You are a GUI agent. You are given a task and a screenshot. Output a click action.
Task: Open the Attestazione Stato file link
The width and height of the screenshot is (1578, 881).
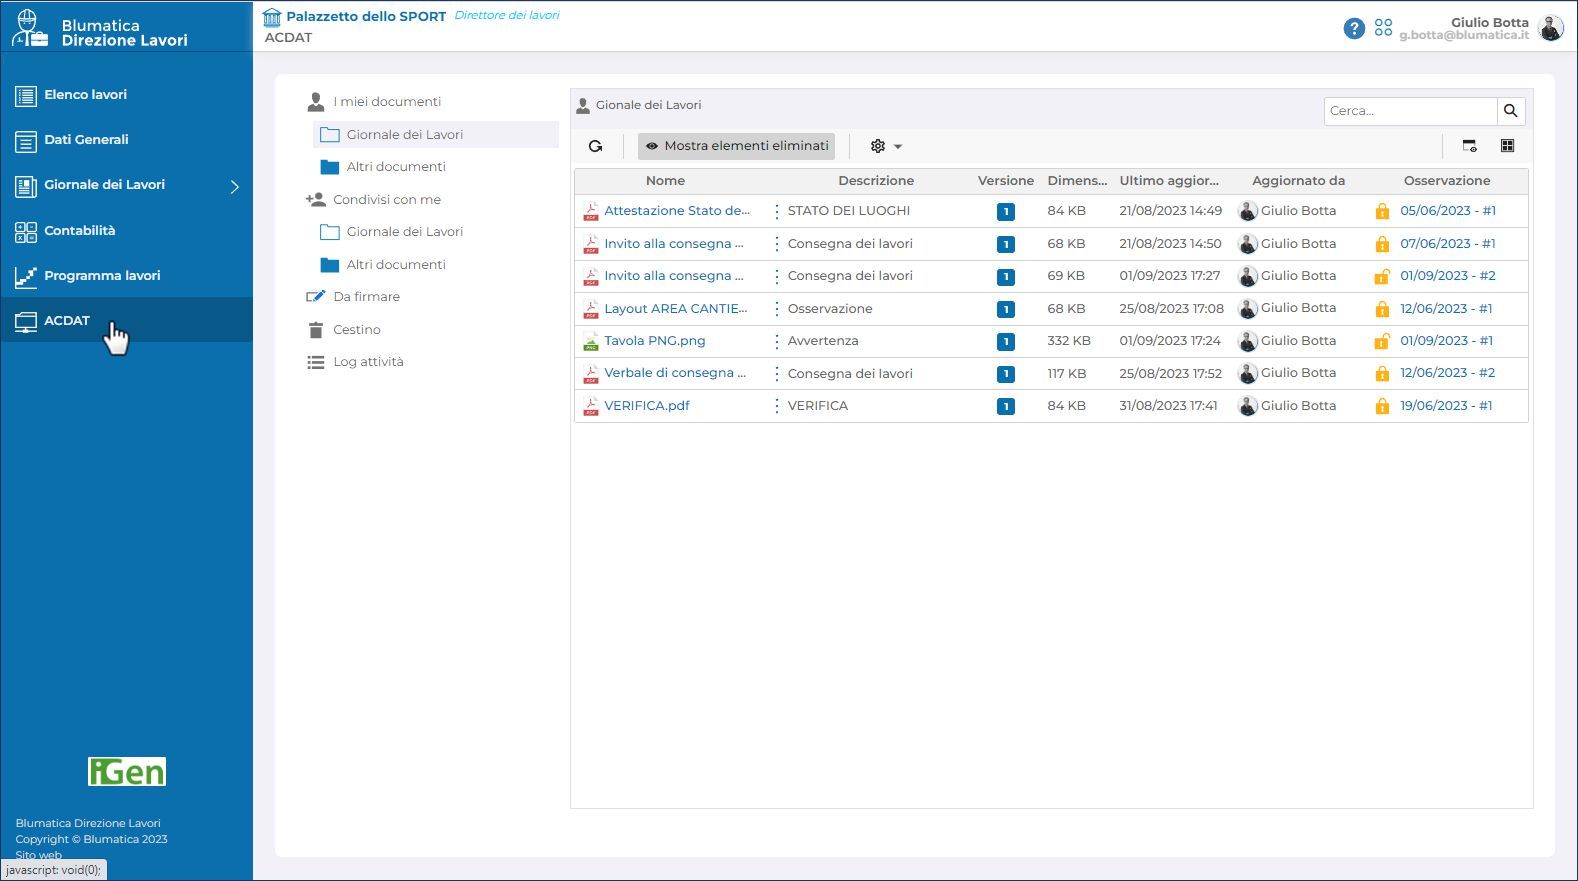coord(676,211)
